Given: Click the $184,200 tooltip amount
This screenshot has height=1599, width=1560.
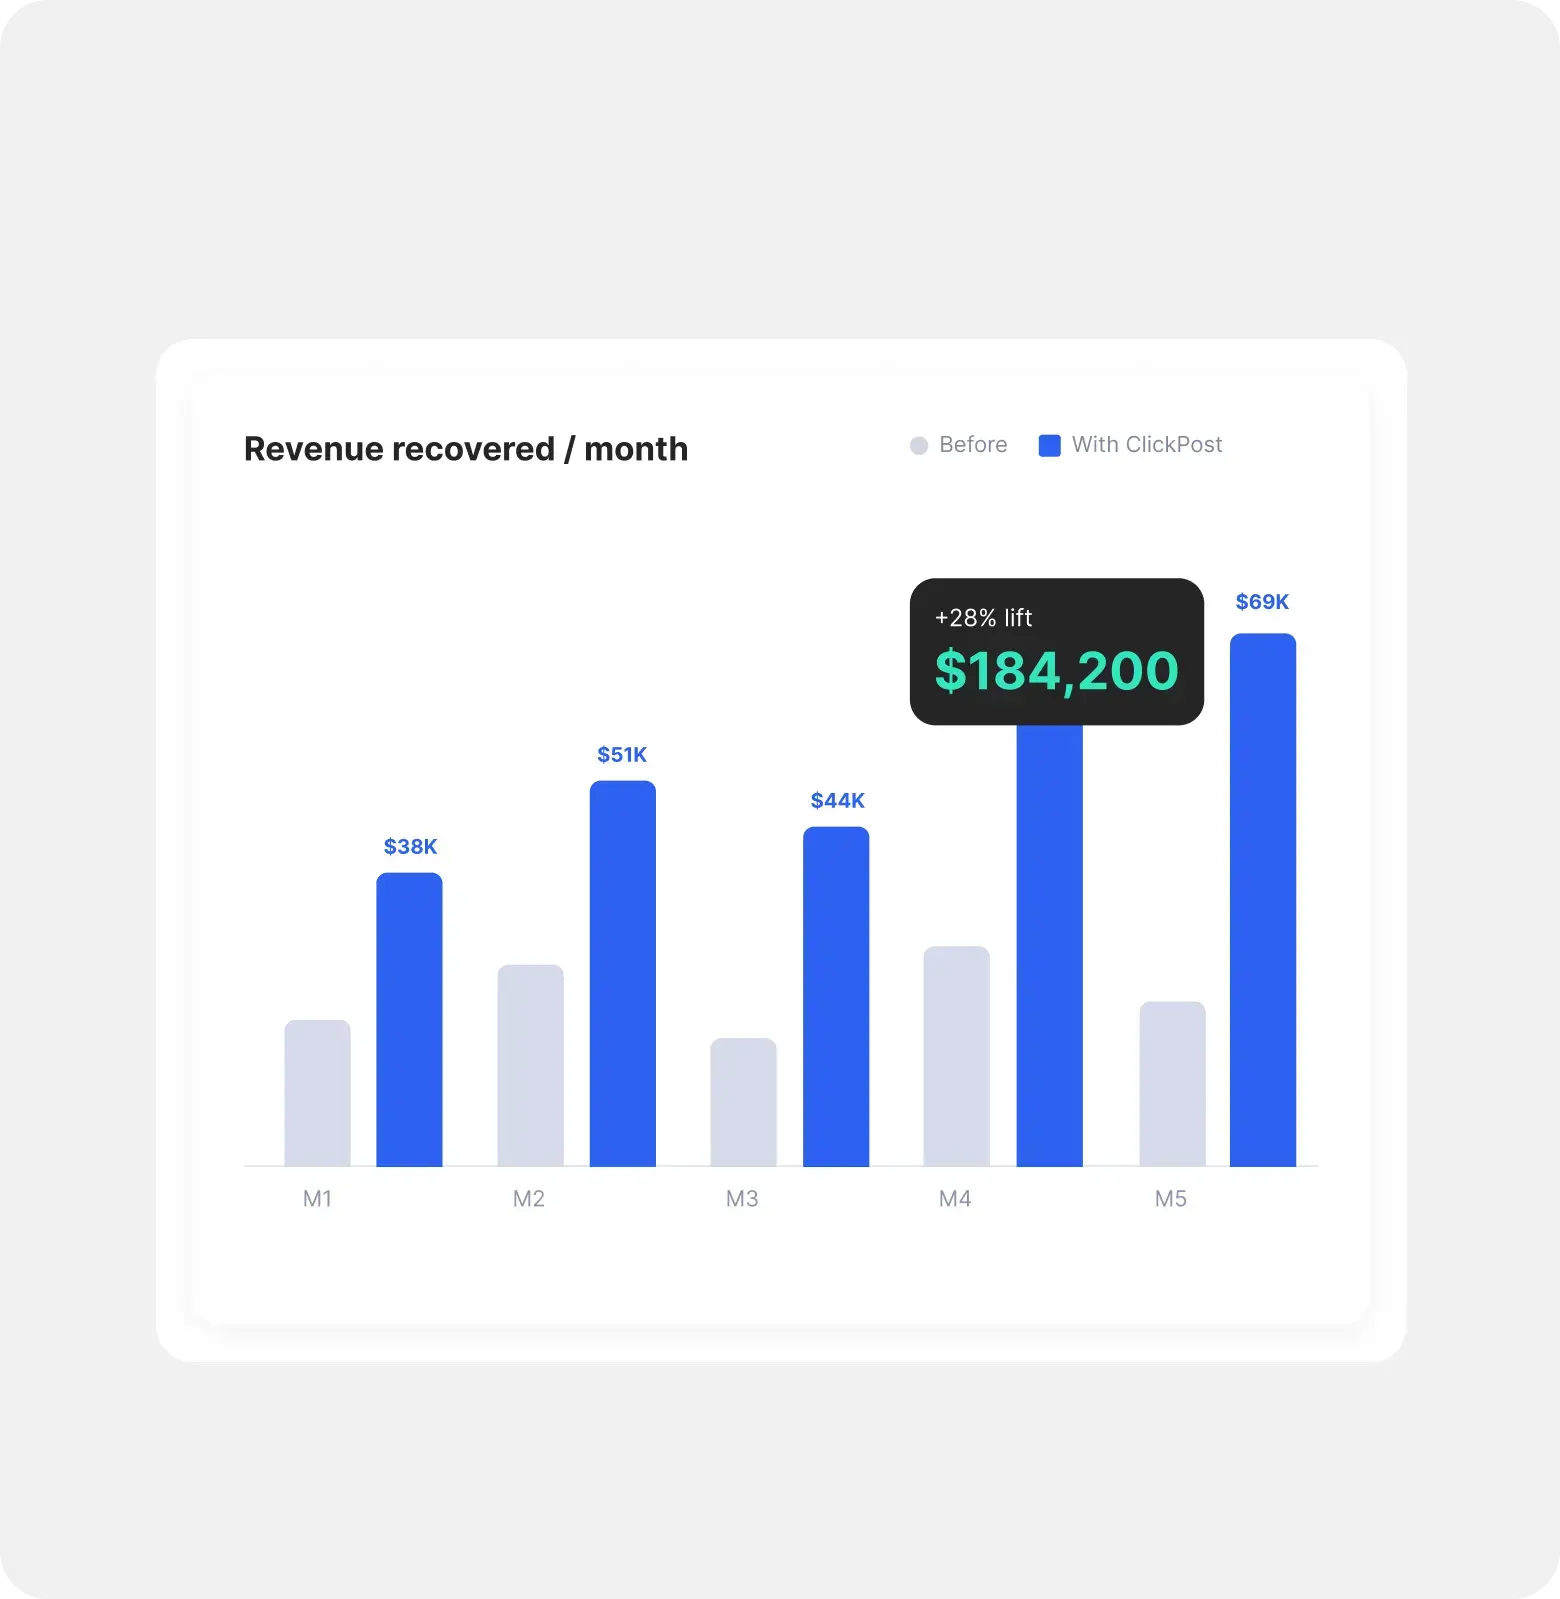Looking at the screenshot, I should 1057,671.
